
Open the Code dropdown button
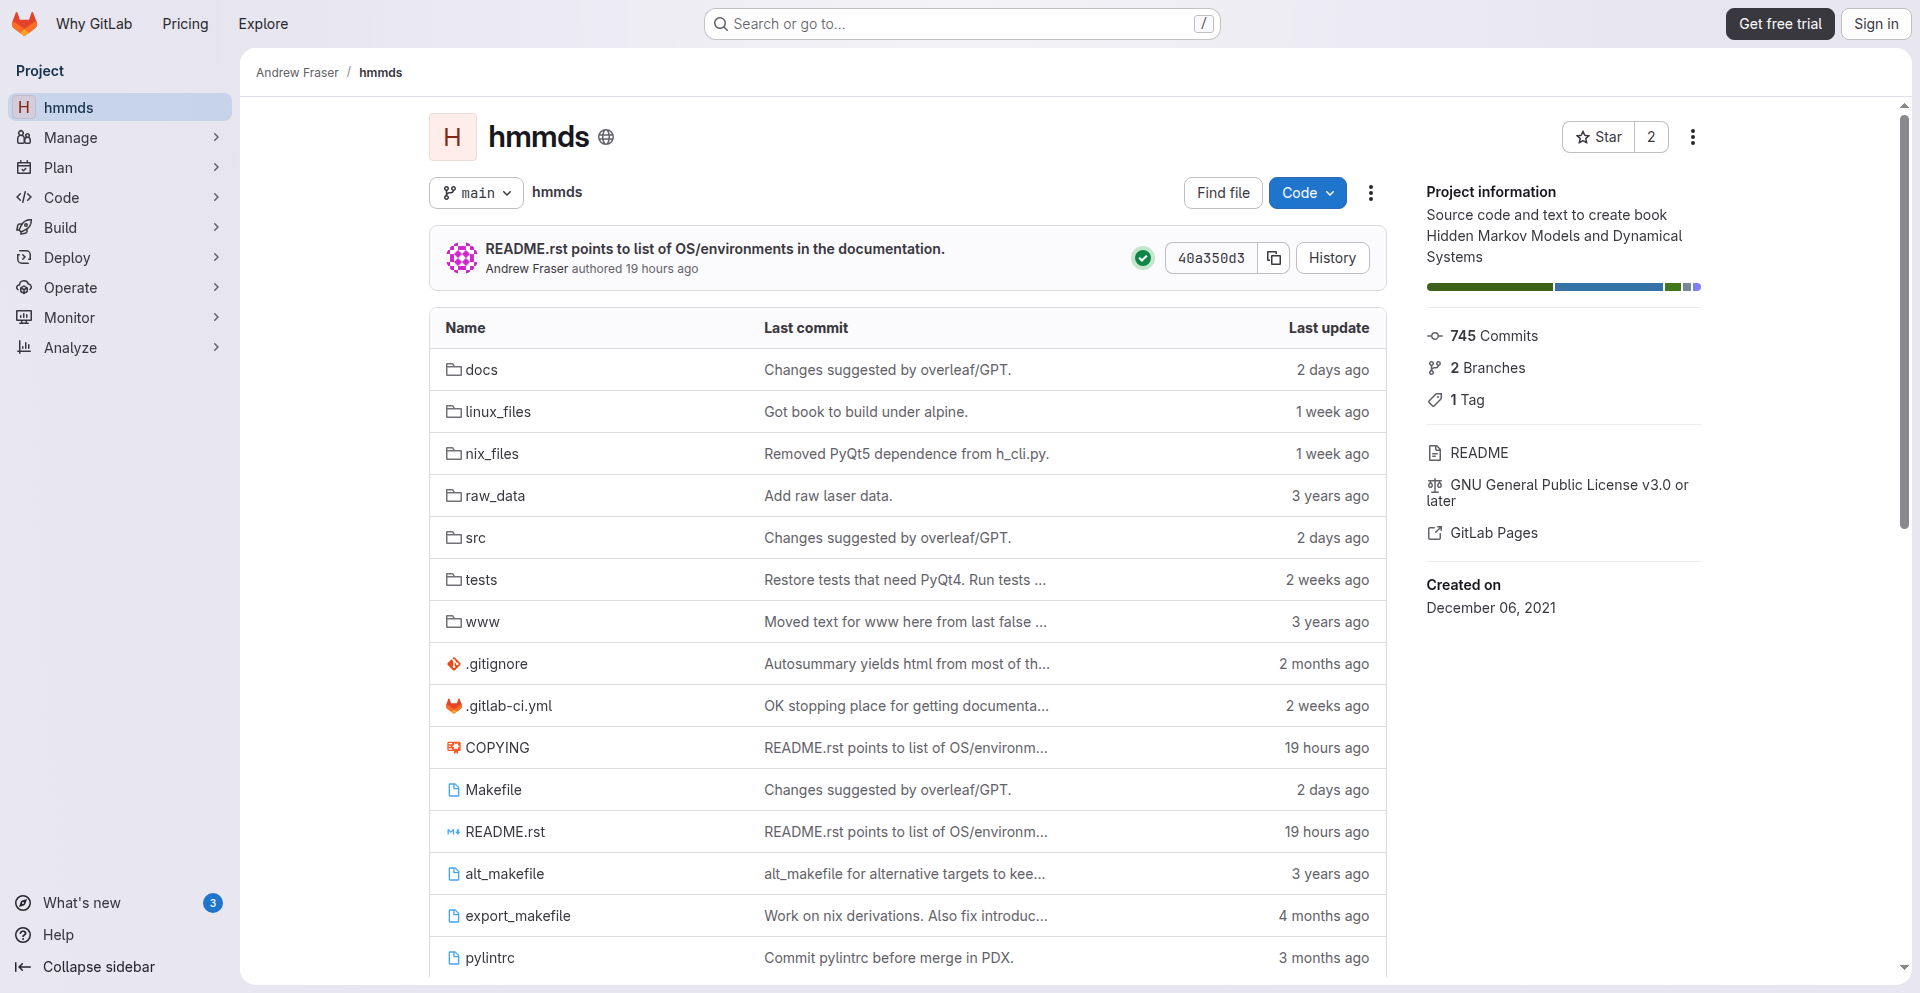click(1307, 193)
